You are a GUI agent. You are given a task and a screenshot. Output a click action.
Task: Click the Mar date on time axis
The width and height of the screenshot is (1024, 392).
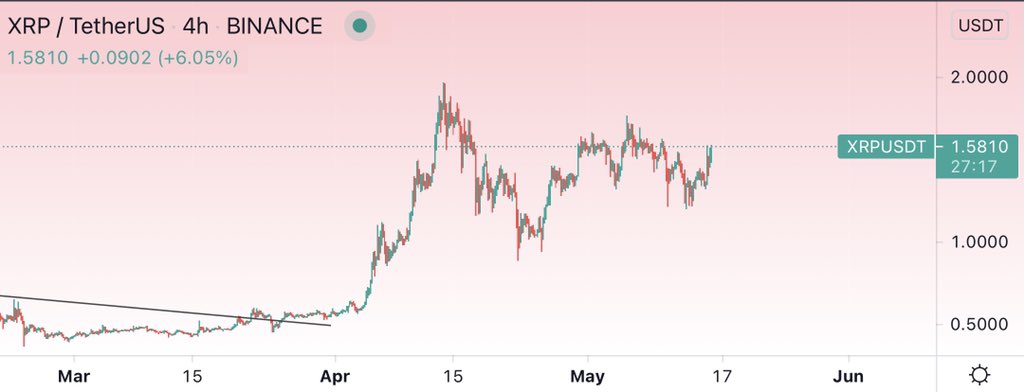pyautogui.click(x=74, y=377)
